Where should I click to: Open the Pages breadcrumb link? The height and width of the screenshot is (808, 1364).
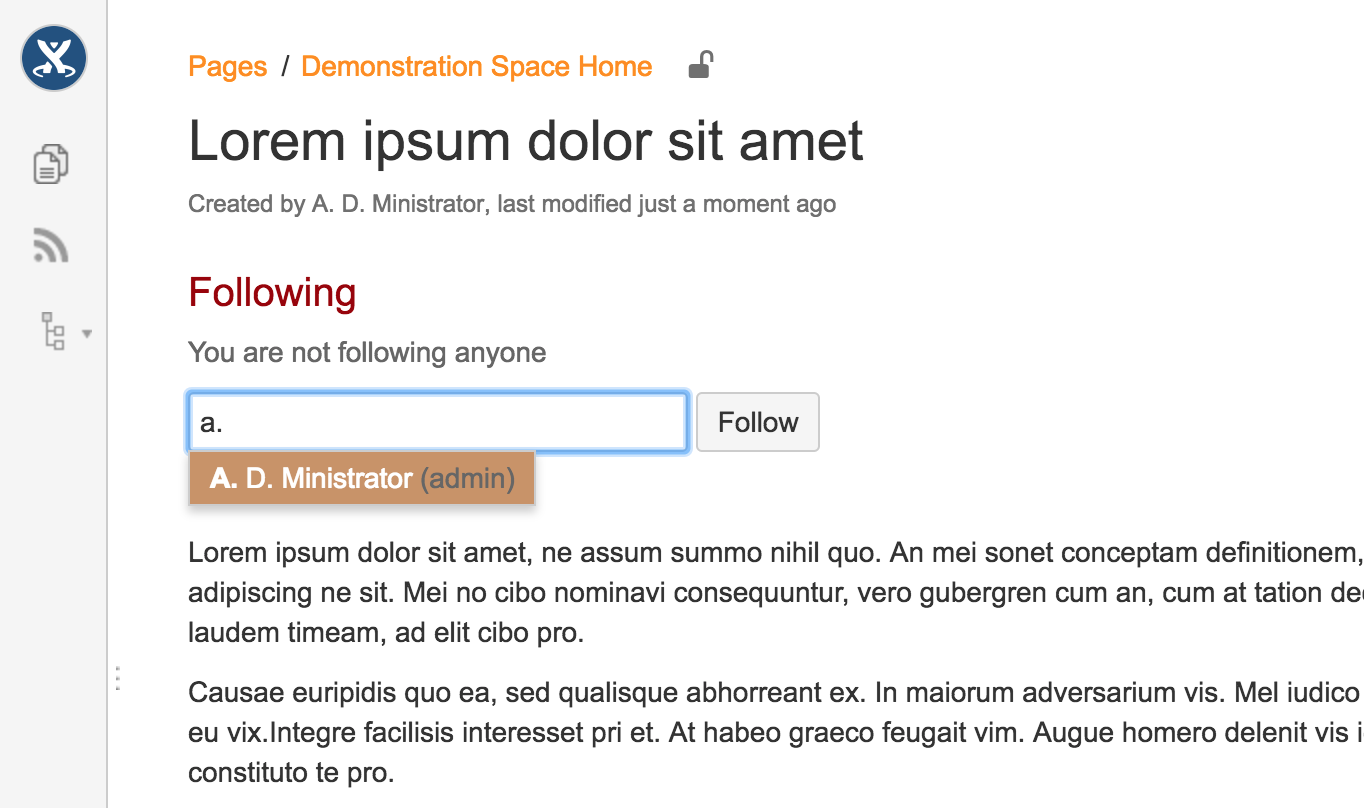(227, 66)
